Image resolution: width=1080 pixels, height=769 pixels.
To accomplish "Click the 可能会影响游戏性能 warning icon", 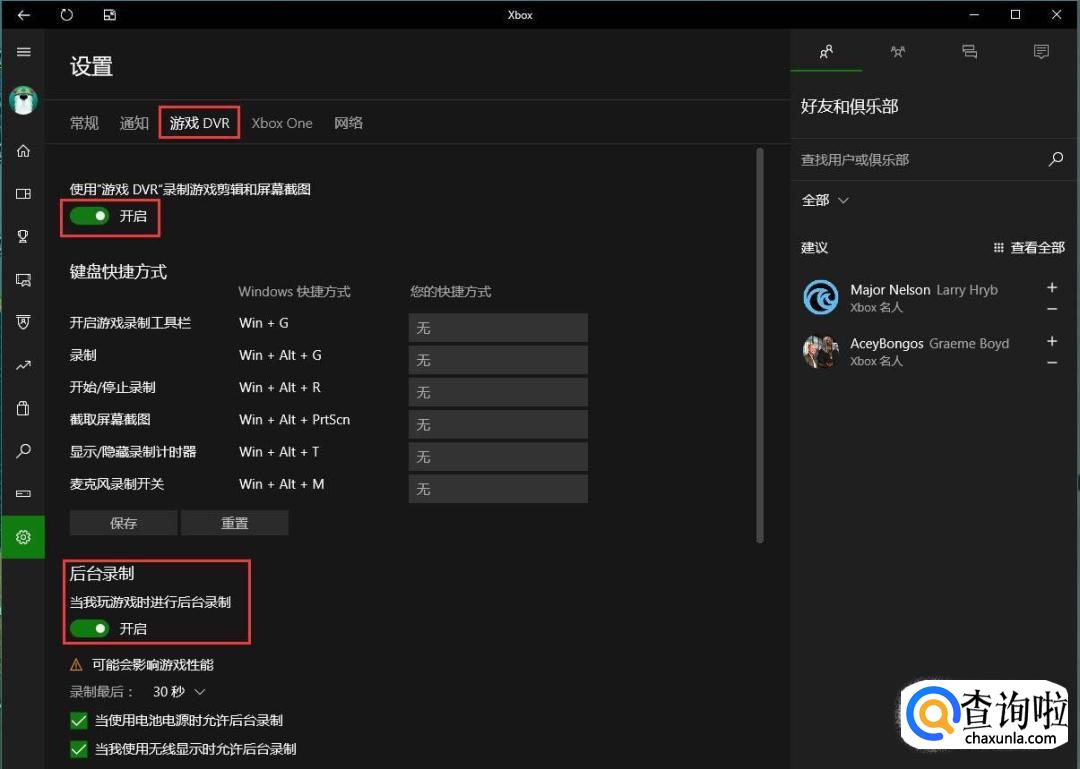I will point(76,665).
